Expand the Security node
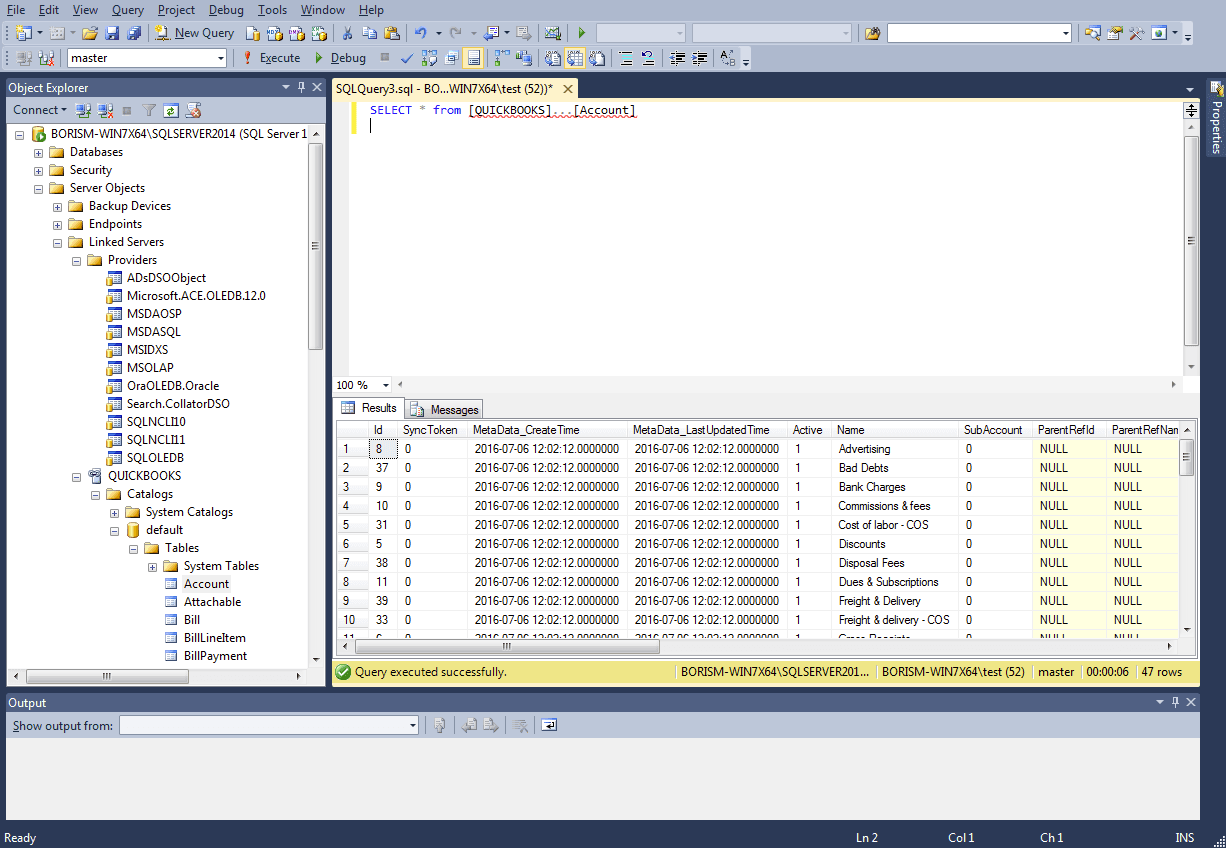The width and height of the screenshot is (1226, 848). [39, 171]
